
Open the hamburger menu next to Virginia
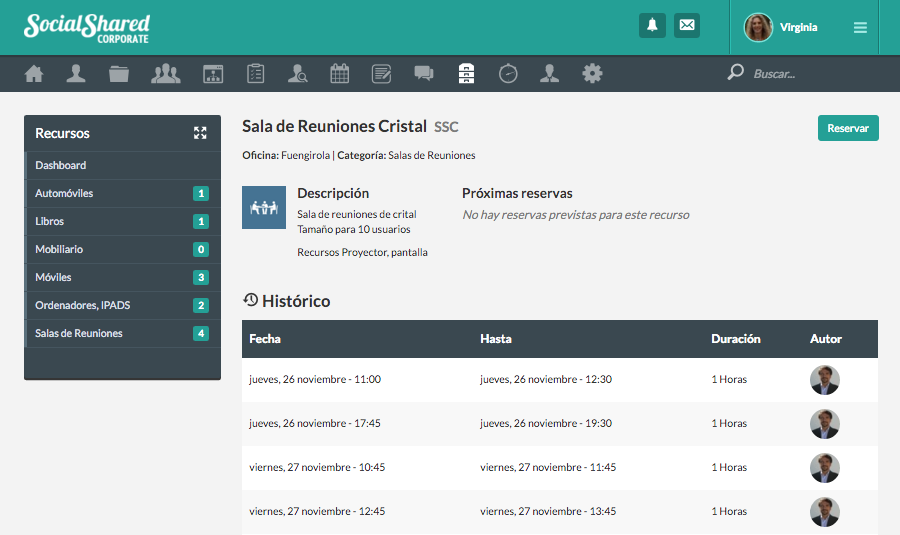coord(860,28)
